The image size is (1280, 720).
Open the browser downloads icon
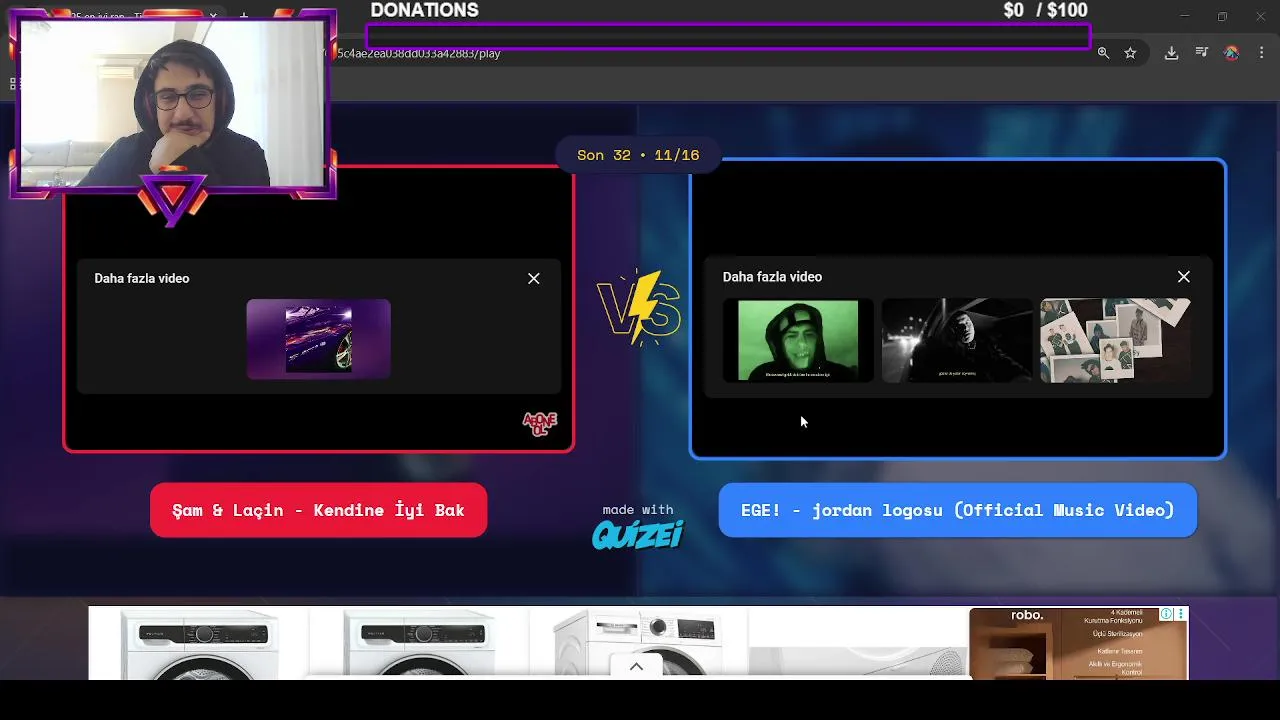tap(1171, 53)
